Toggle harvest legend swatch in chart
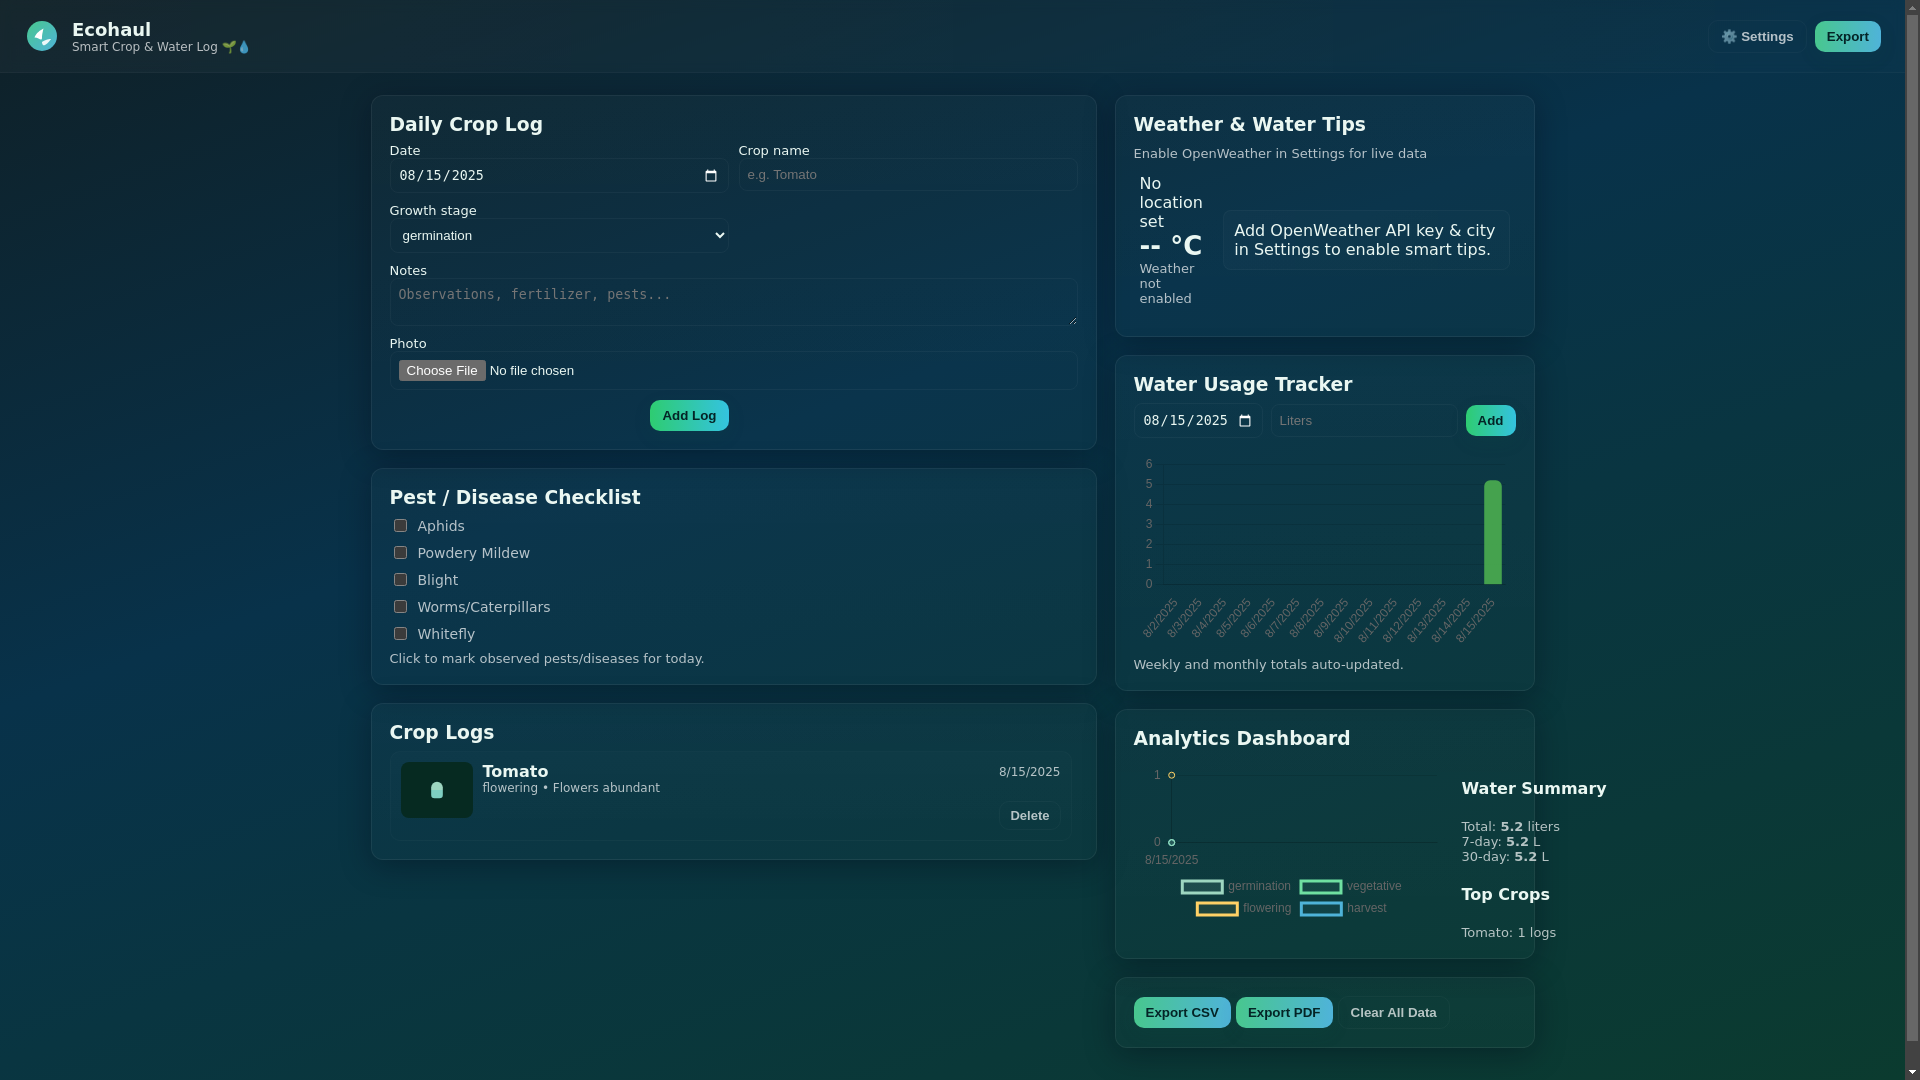1920x1080 pixels. [x=1321, y=909]
